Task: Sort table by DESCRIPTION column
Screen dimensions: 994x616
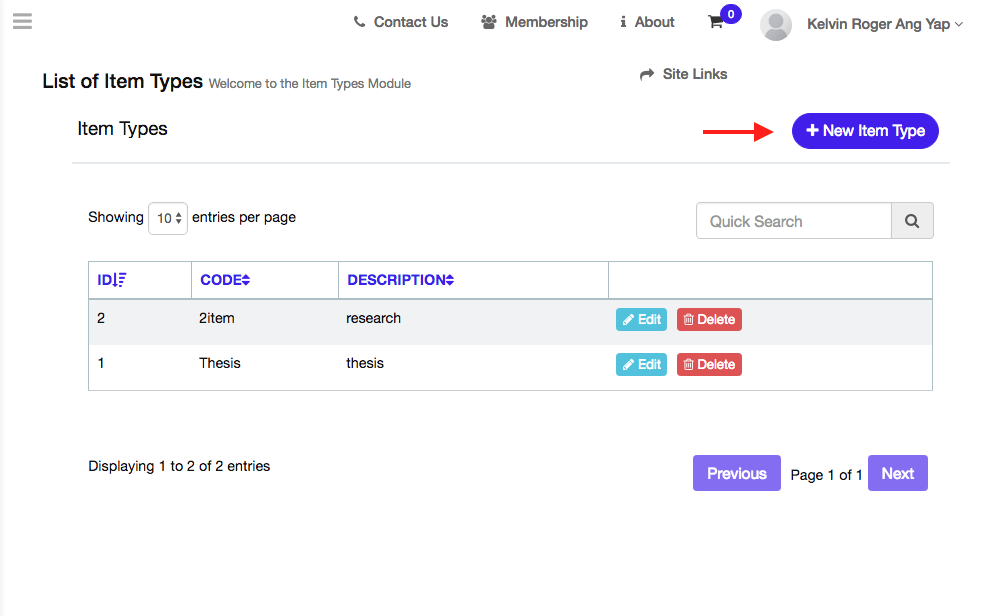Action: coord(401,279)
